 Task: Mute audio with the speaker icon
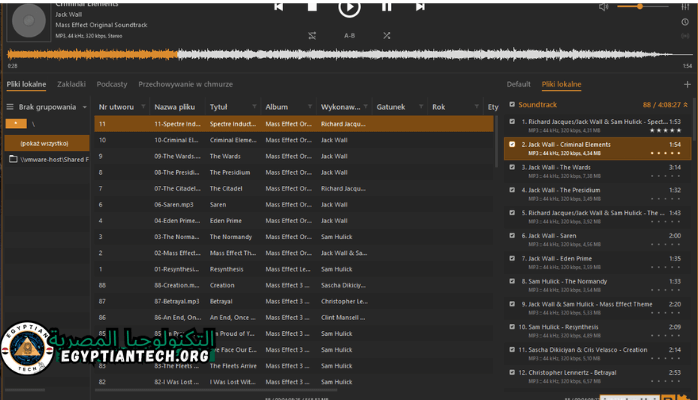pos(603,7)
